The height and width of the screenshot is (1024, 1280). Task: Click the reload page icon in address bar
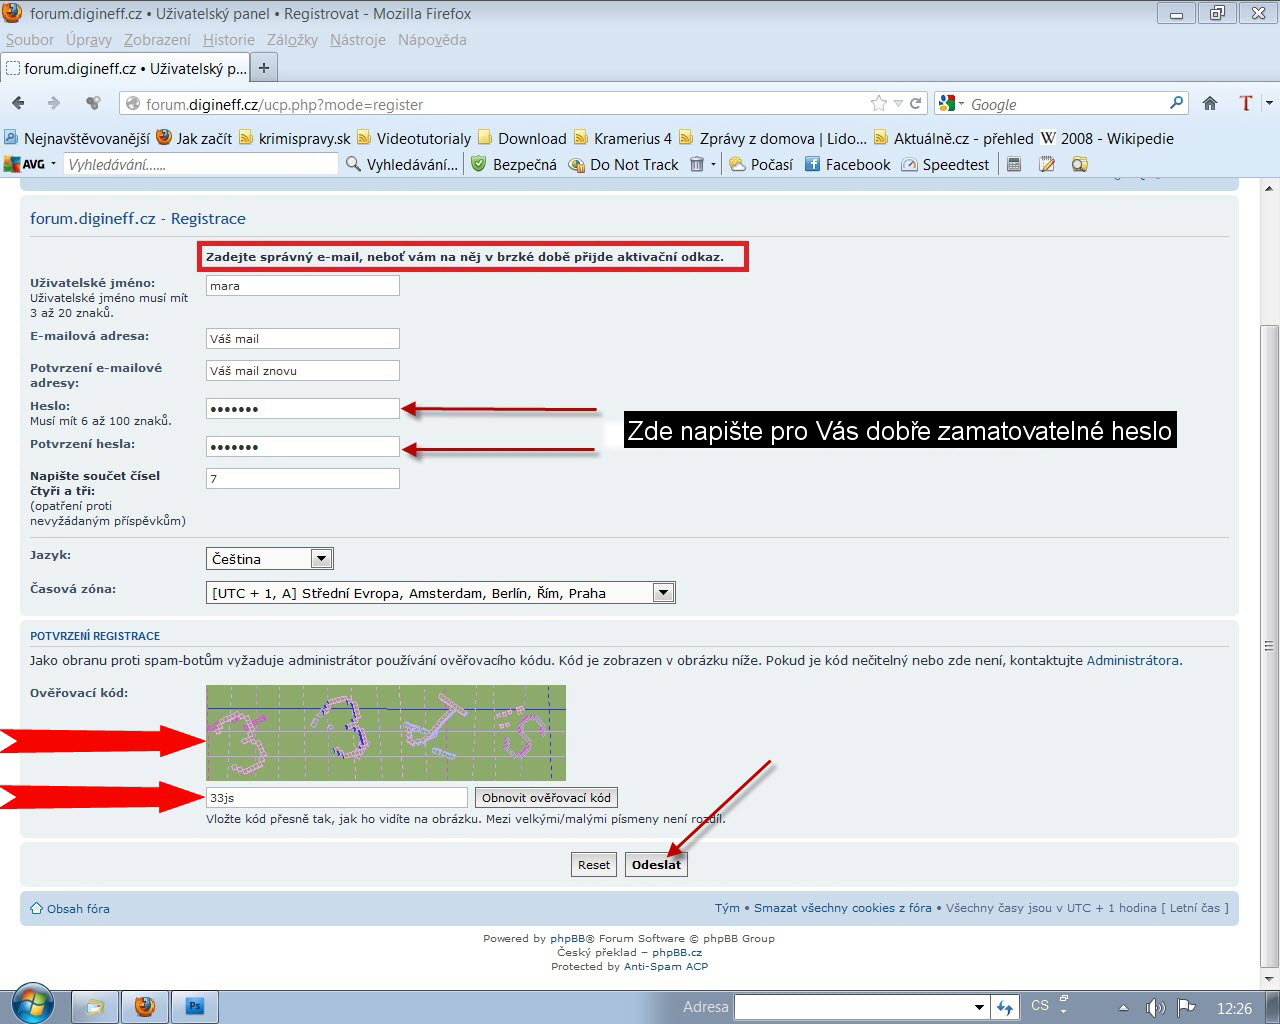915,103
